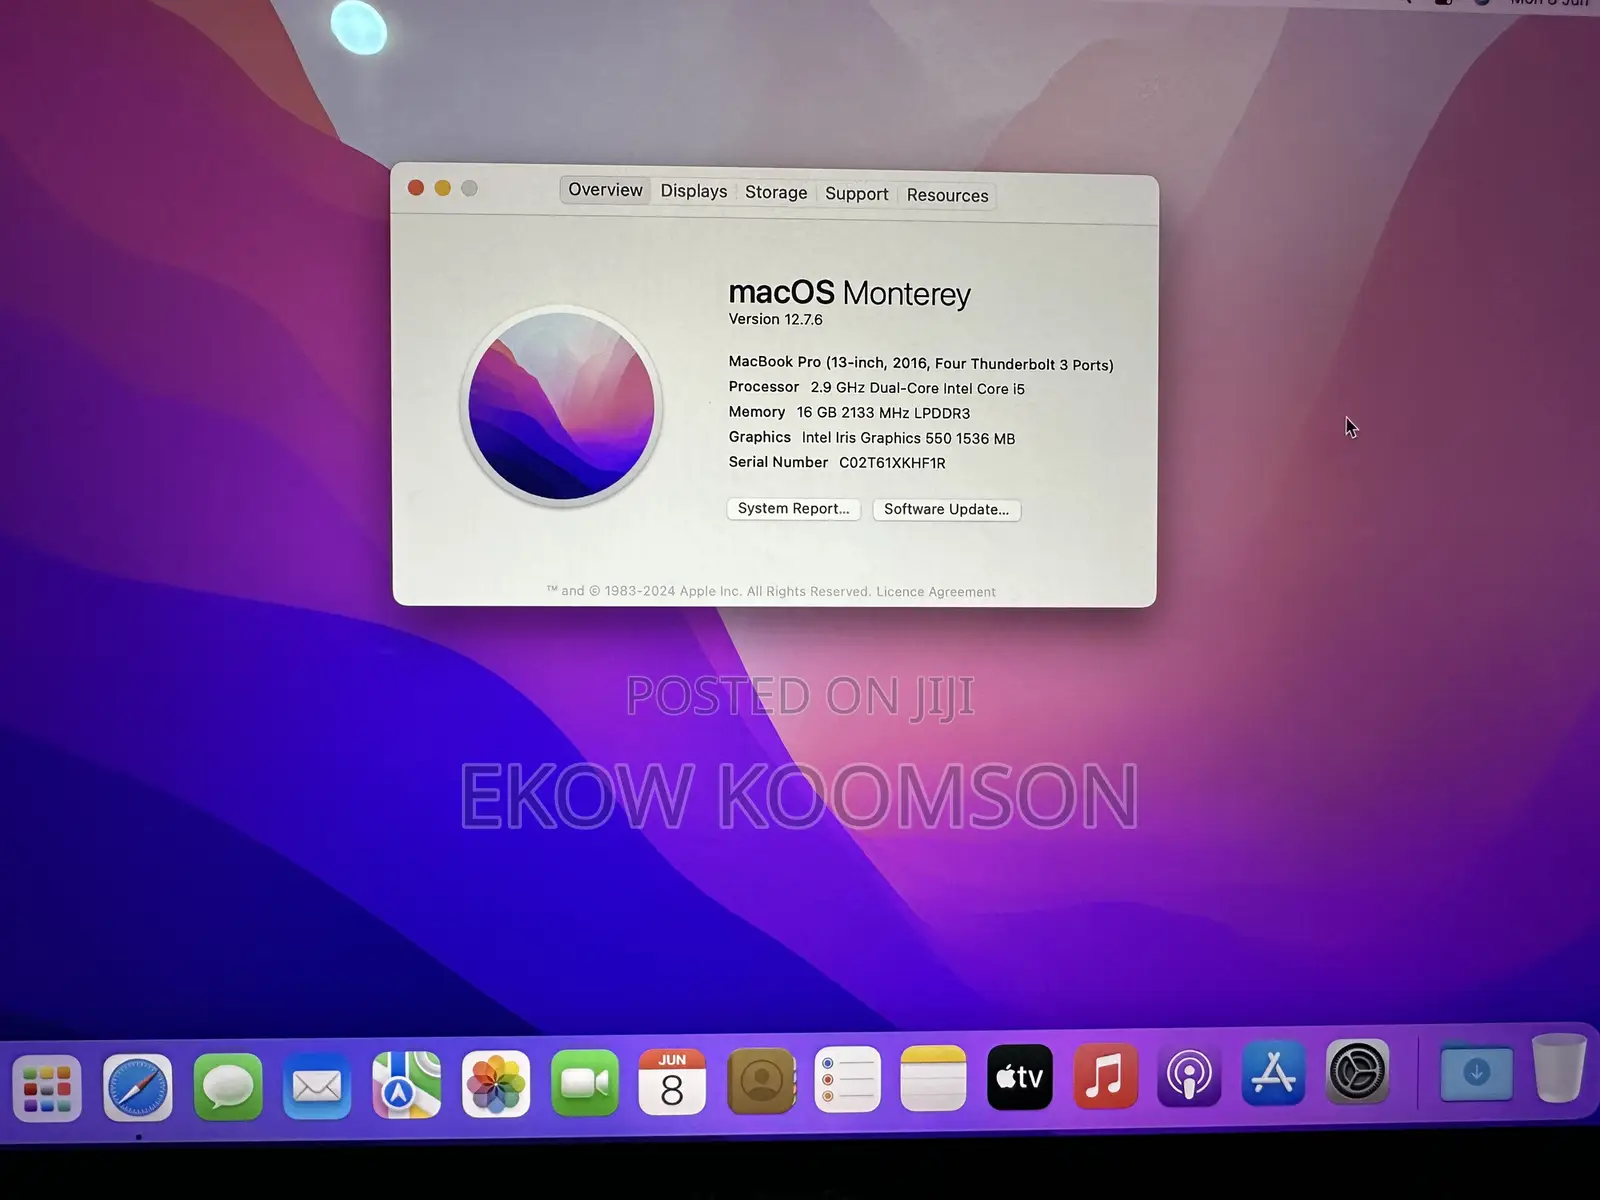
Task: Launch FaceTime from the Dock
Action: point(585,1083)
